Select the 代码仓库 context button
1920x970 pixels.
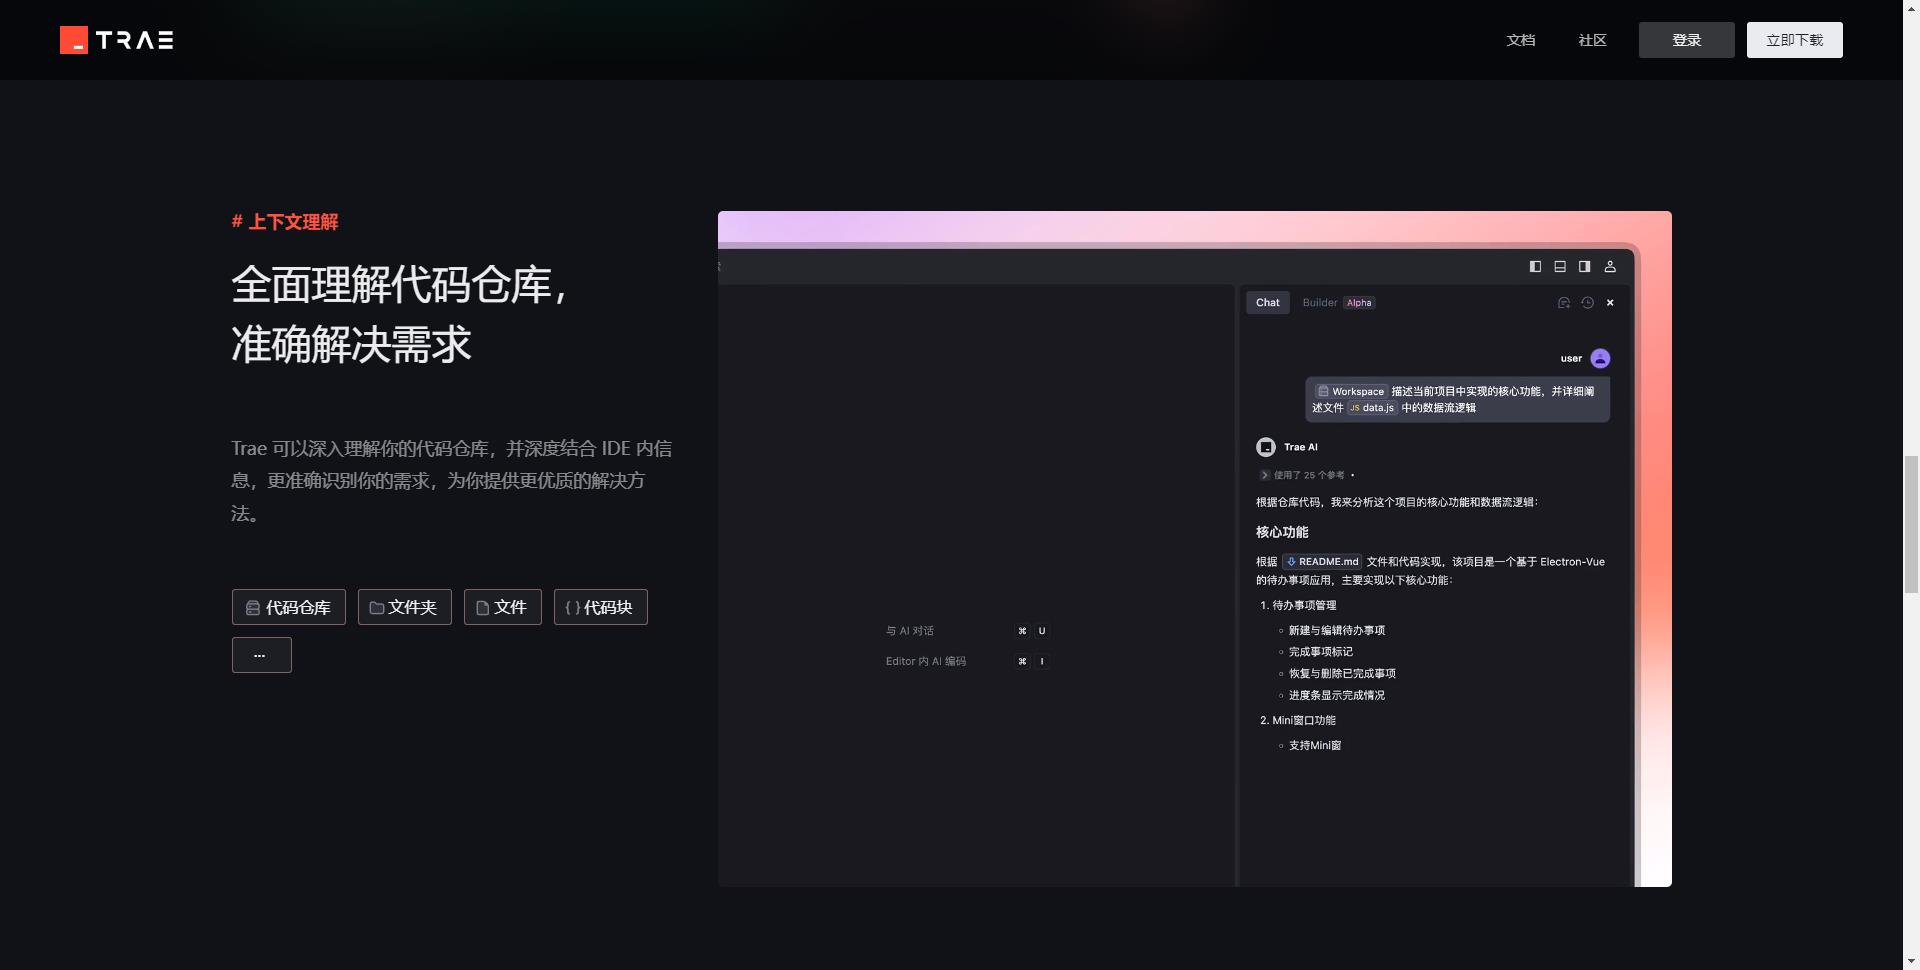click(x=289, y=607)
